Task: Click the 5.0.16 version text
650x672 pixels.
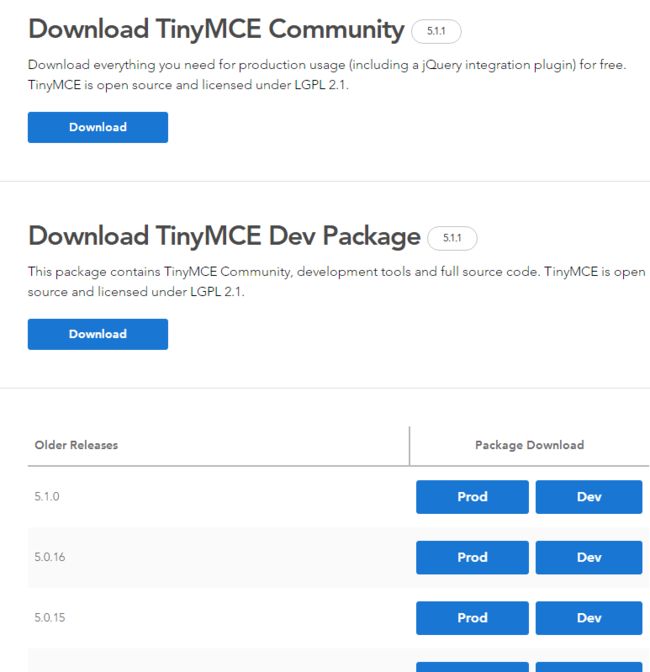Action: pos(50,557)
